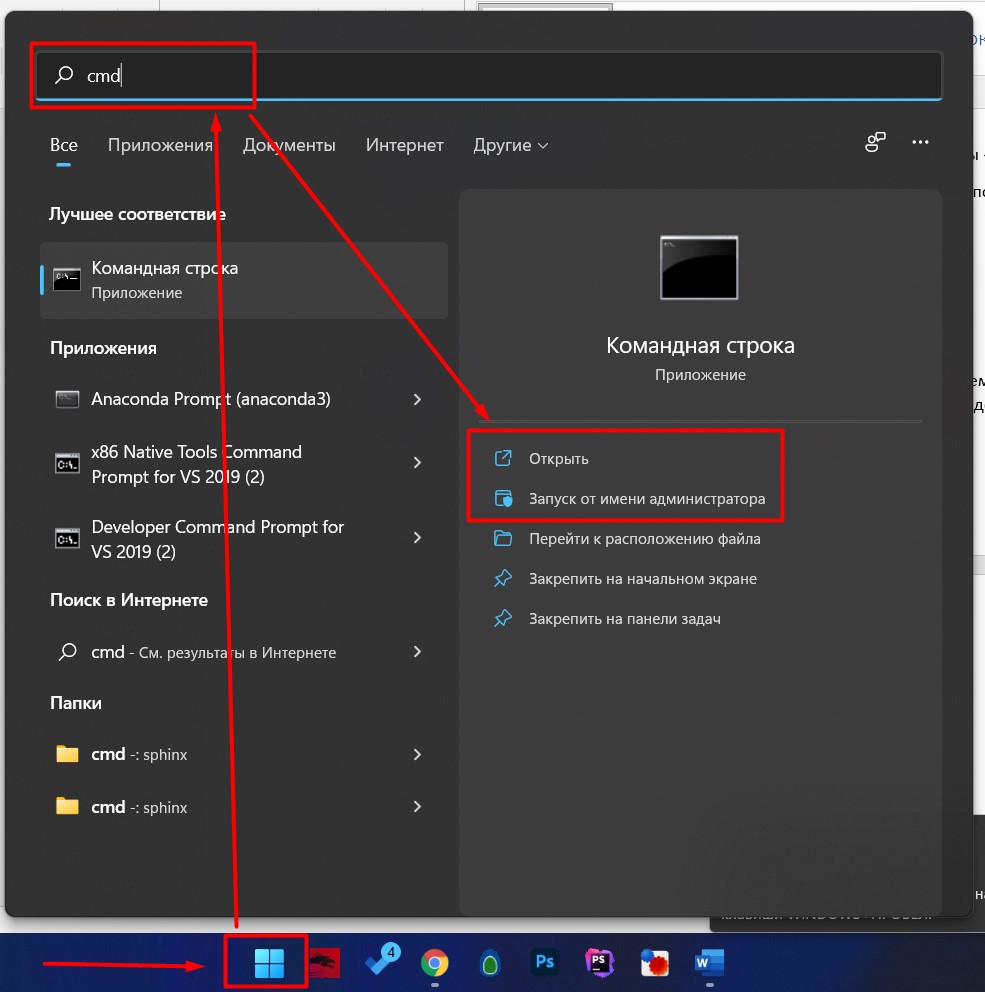Click the web search magnifier icon for cmd
This screenshot has height=992, width=985.
[68, 652]
